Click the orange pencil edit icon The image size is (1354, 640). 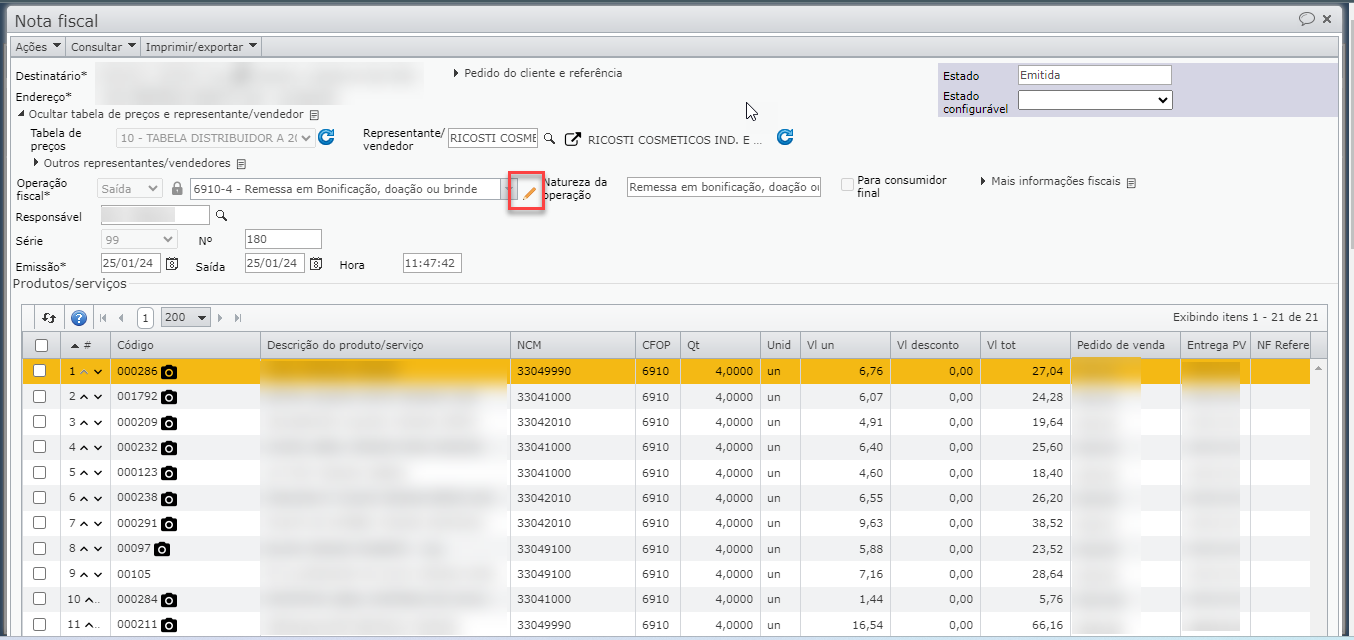click(x=529, y=192)
